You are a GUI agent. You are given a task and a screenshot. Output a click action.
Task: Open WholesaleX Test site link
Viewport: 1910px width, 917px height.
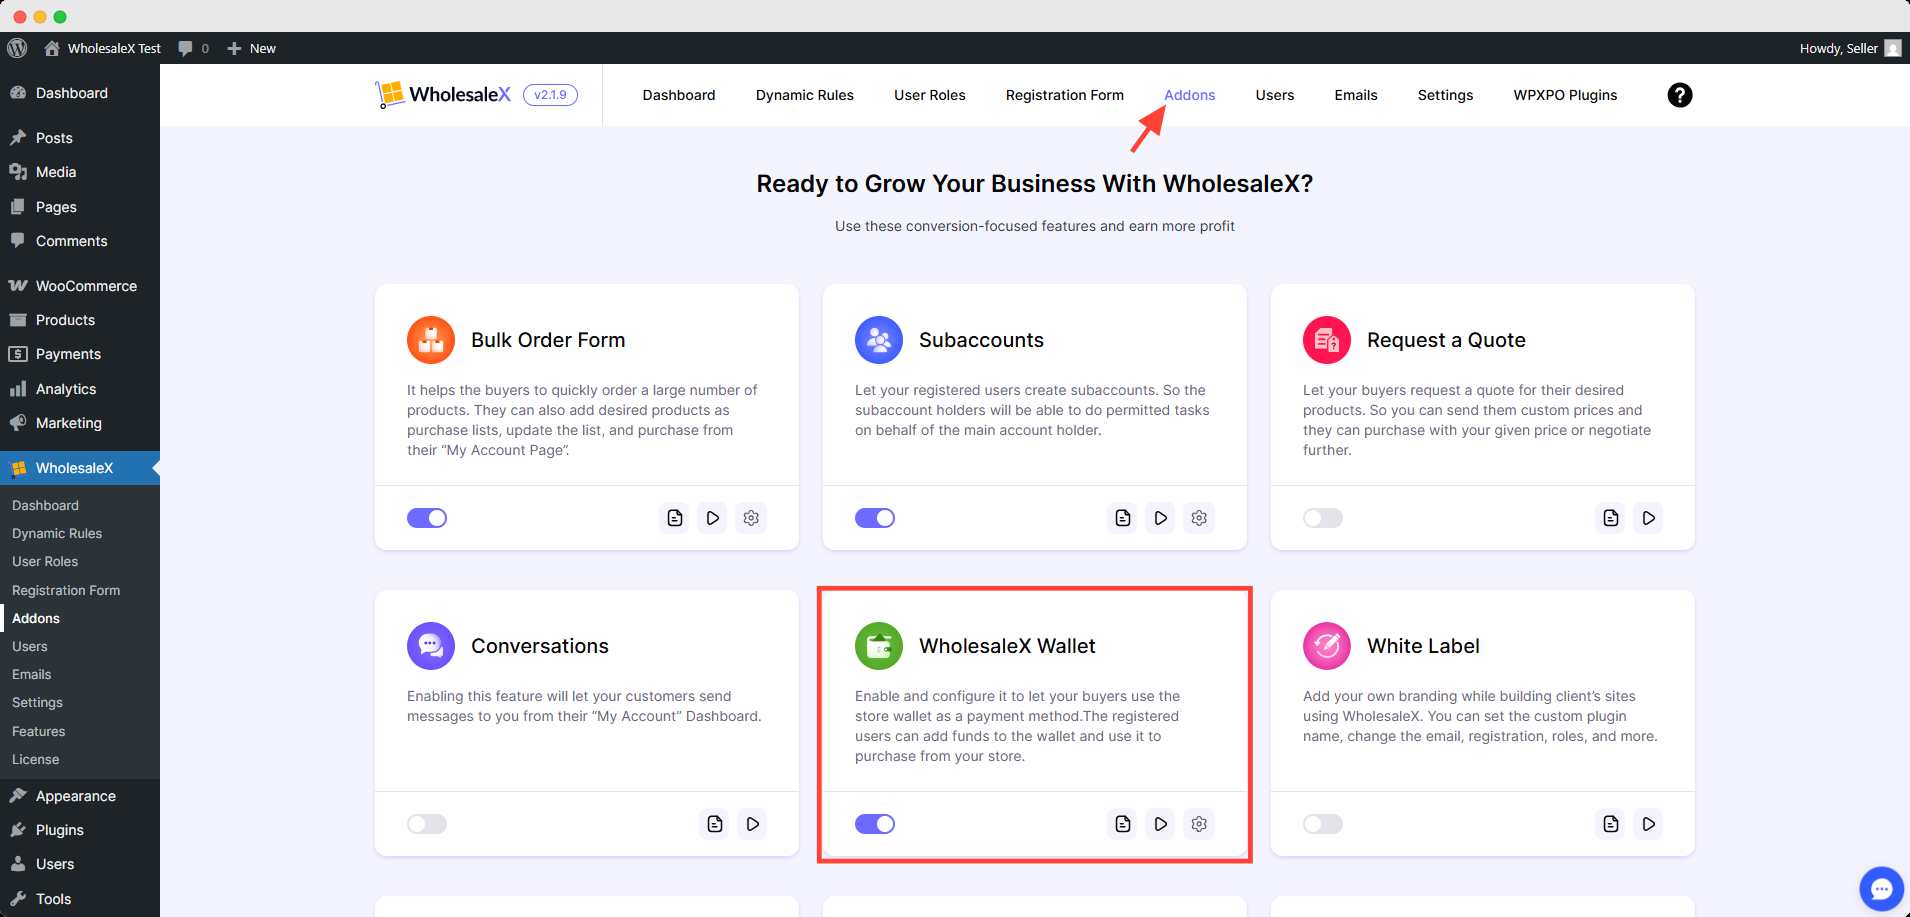103,48
